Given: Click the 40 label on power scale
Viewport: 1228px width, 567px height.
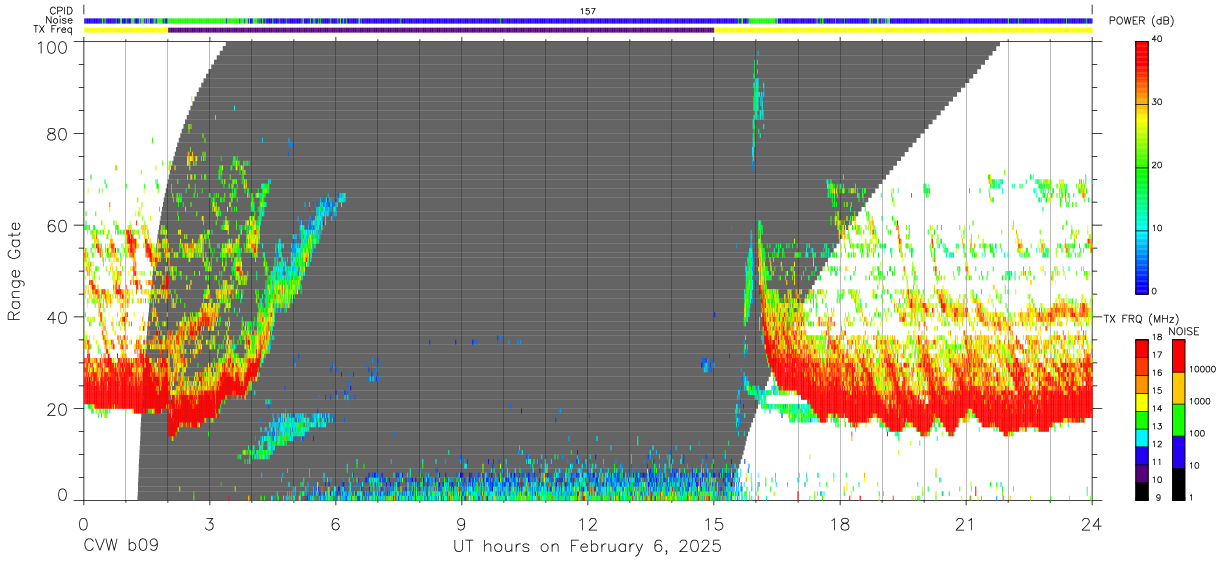Looking at the screenshot, I should pyautogui.click(x=1158, y=39).
